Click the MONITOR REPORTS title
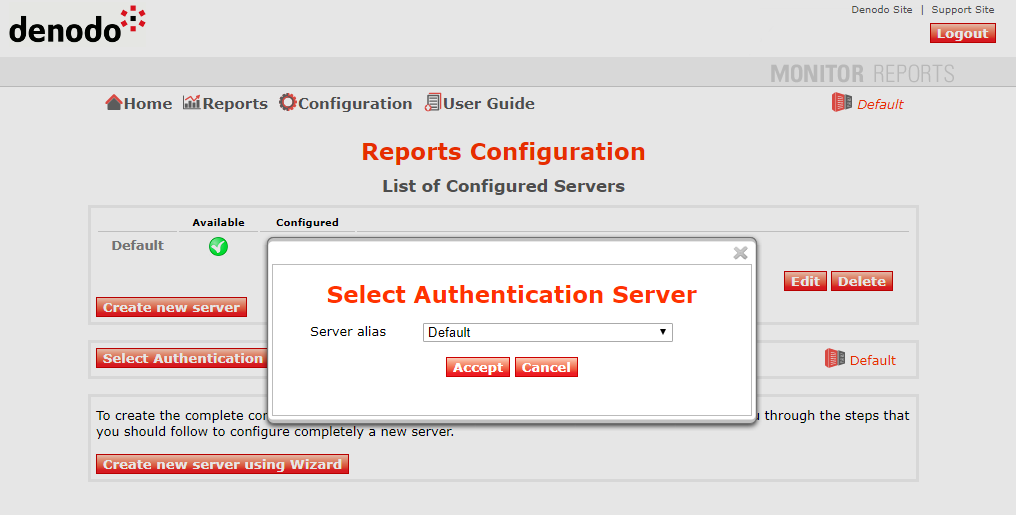 point(862,73)
